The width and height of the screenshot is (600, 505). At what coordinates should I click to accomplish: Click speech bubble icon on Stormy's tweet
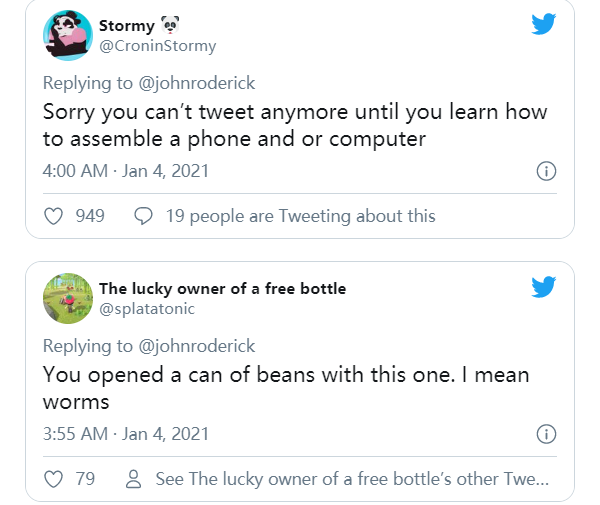point(143,216)
